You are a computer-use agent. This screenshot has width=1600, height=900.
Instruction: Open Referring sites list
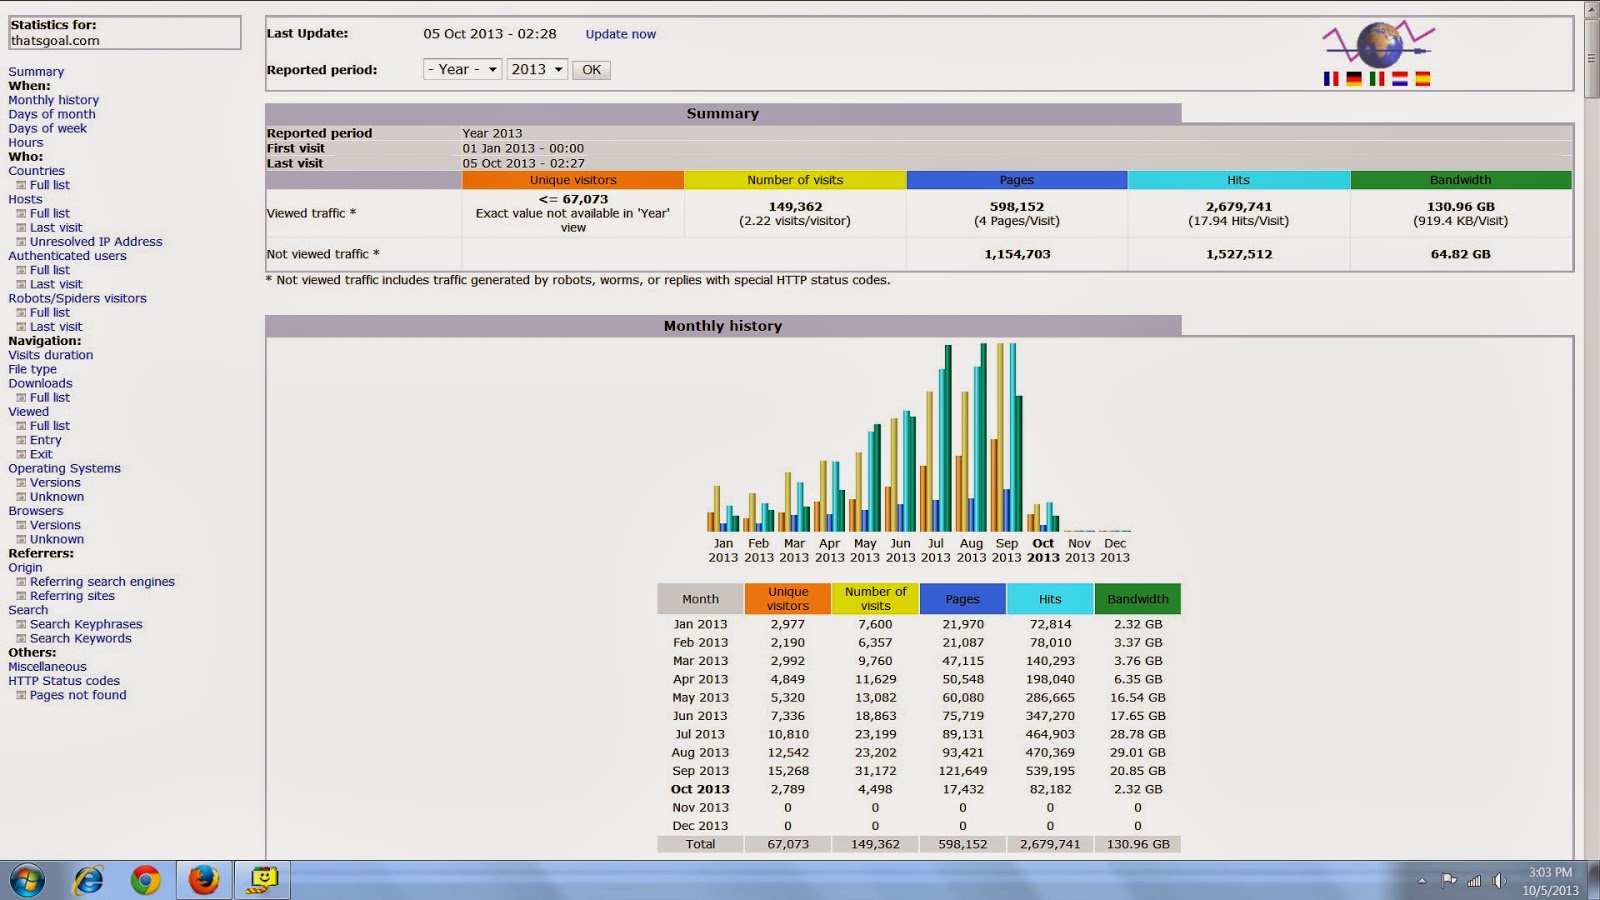(72, 596)
